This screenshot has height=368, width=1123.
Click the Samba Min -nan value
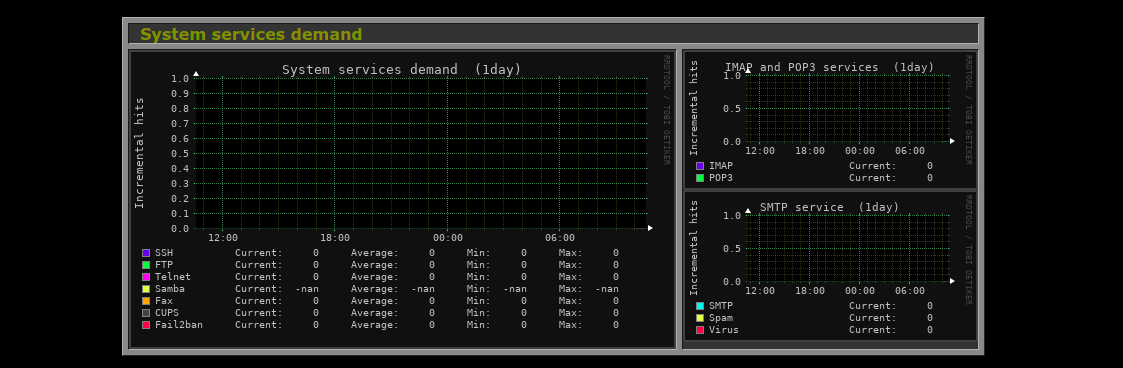[x=515, y=289]
